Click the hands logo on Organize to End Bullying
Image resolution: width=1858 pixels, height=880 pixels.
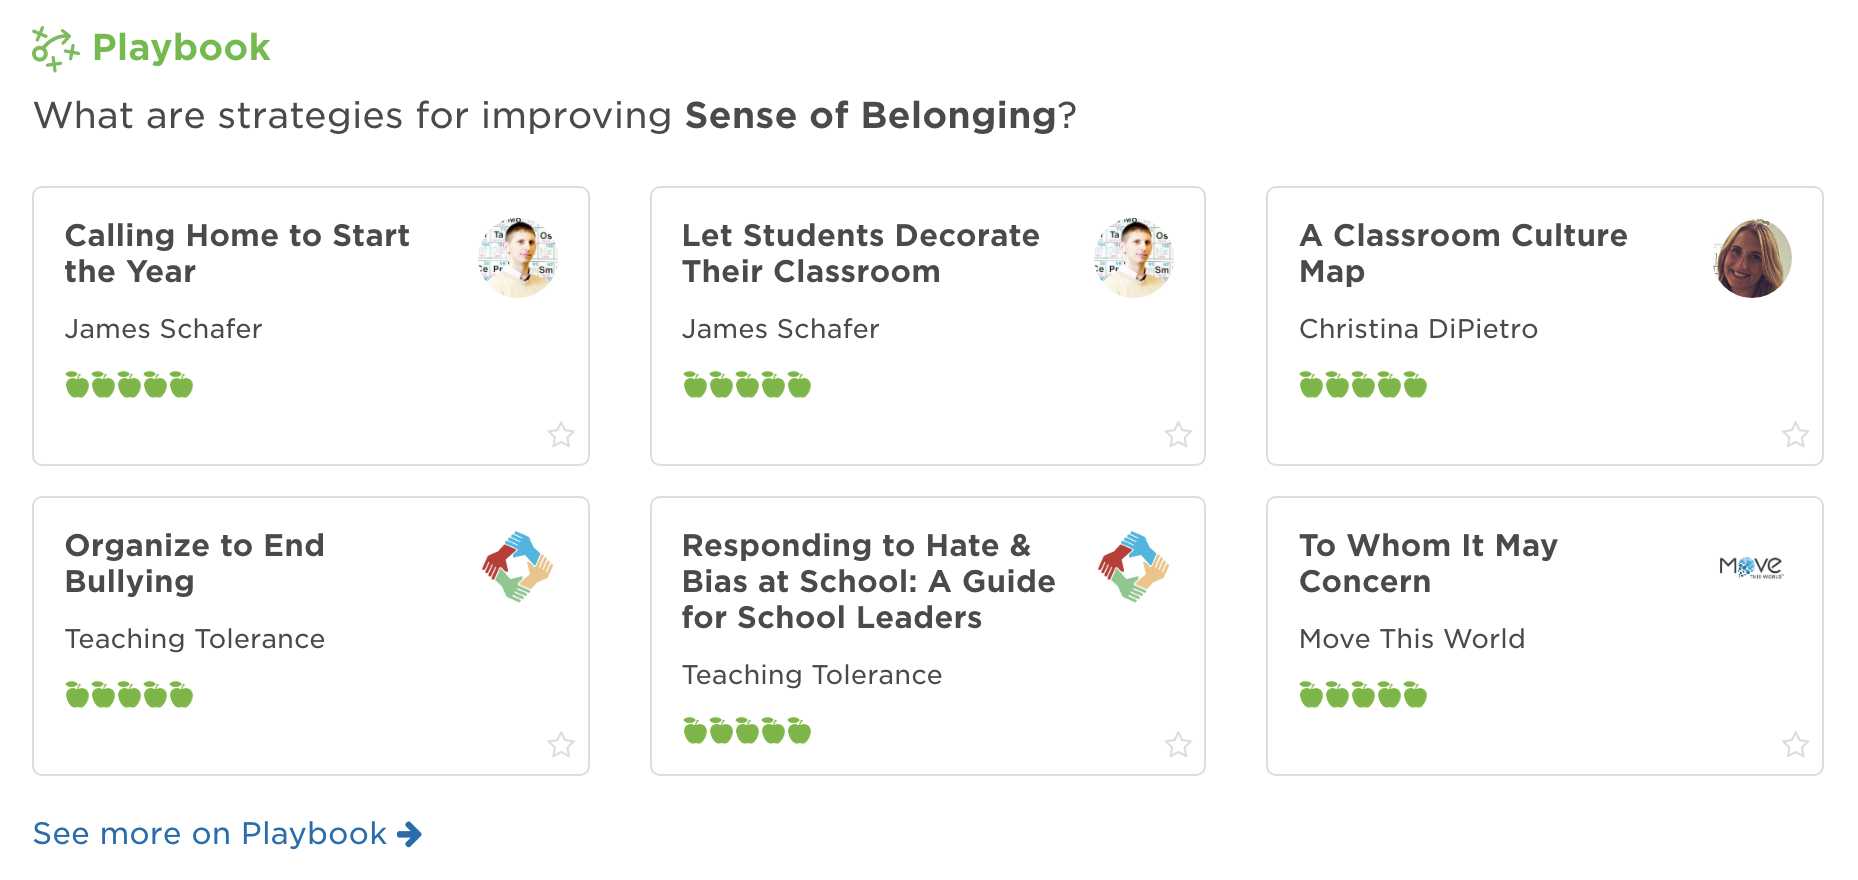[517, 565]
